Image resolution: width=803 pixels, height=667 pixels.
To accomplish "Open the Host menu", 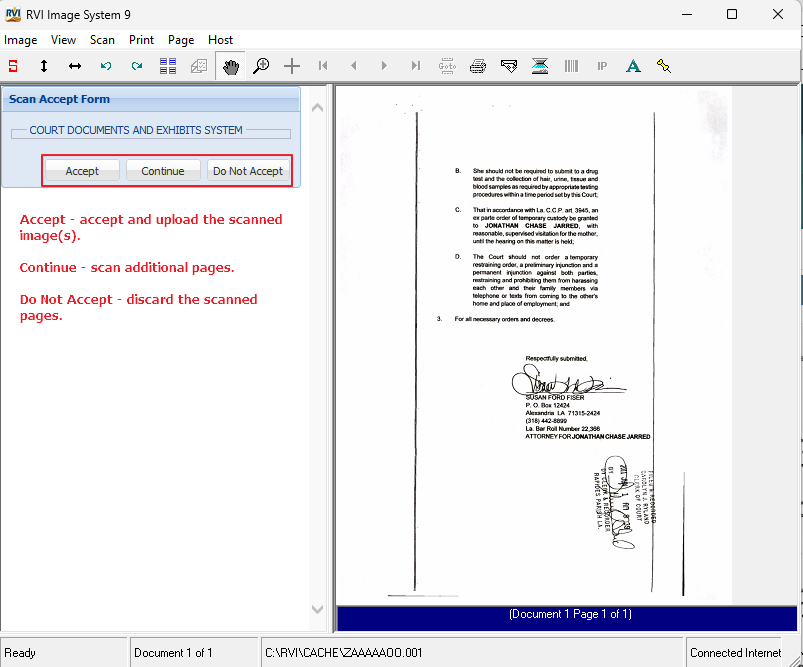I will (220, 40).
